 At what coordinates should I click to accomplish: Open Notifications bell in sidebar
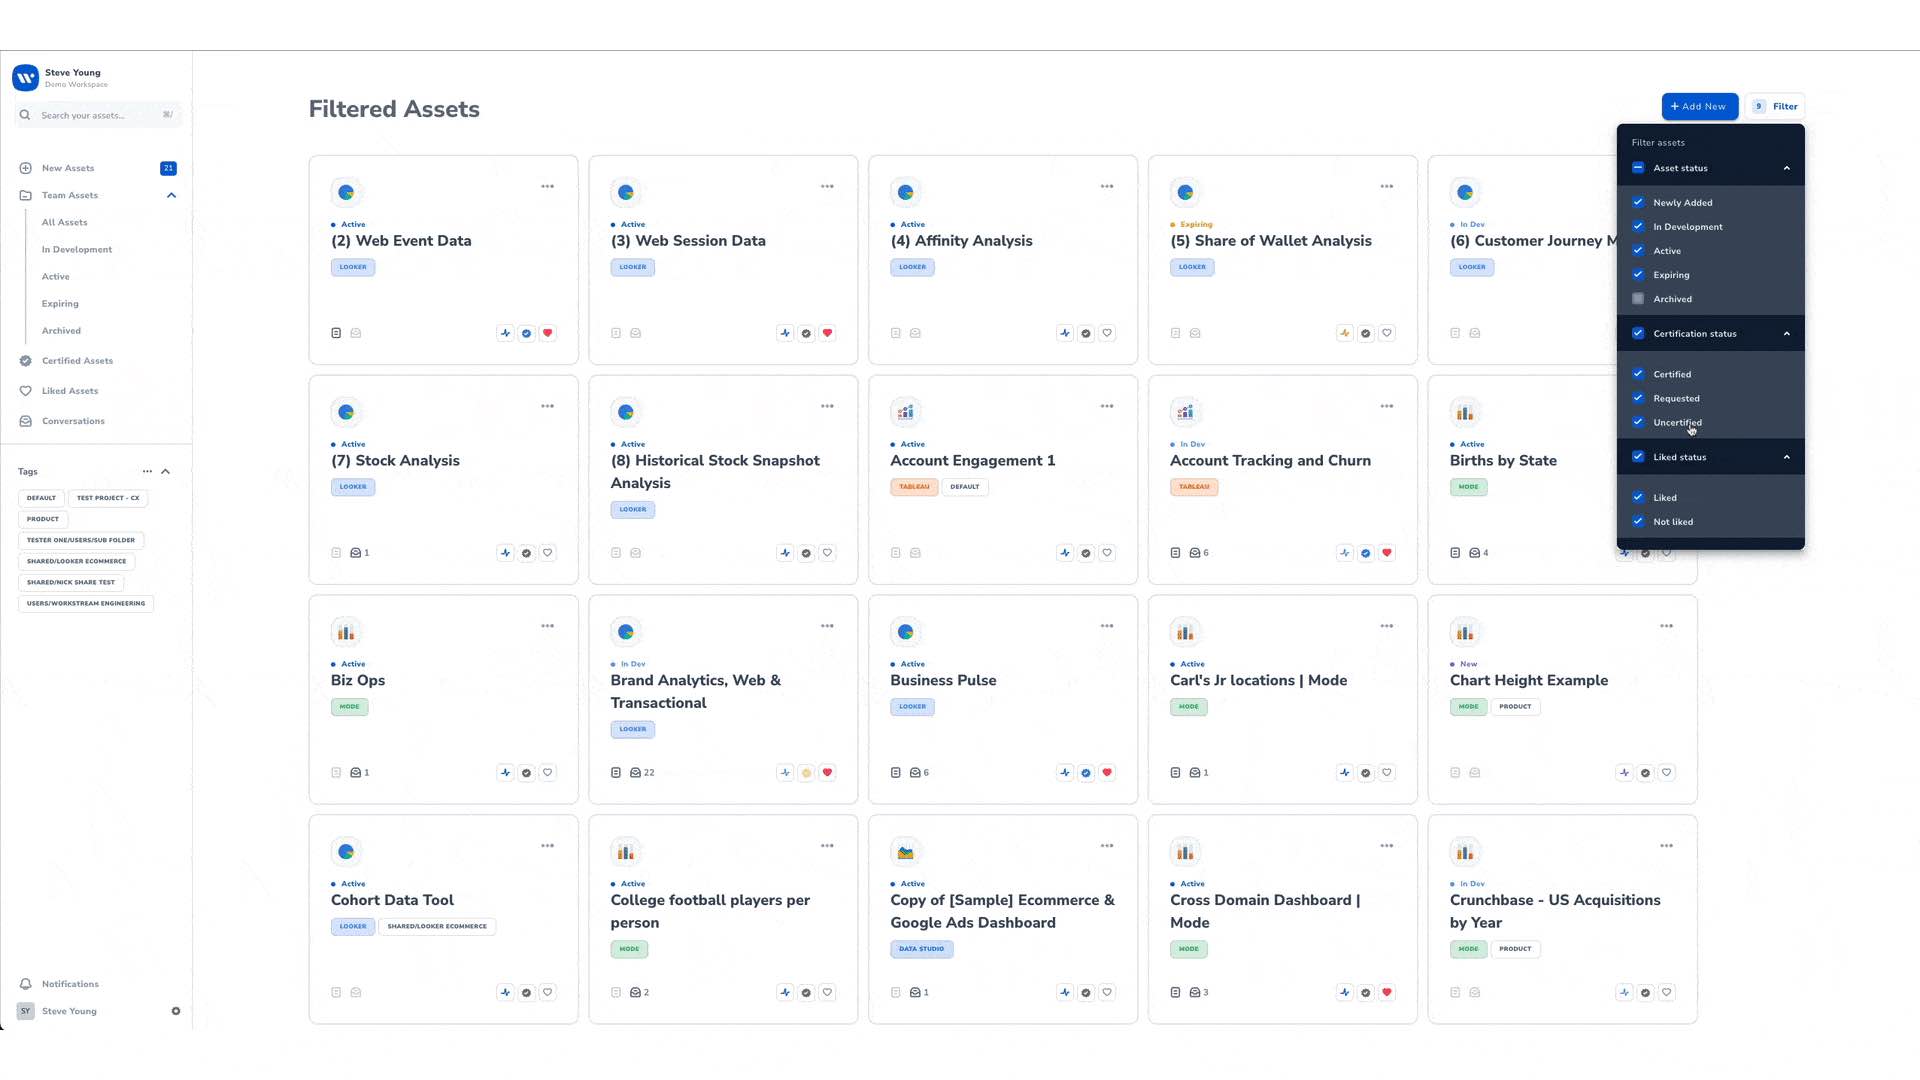point(26,984)
